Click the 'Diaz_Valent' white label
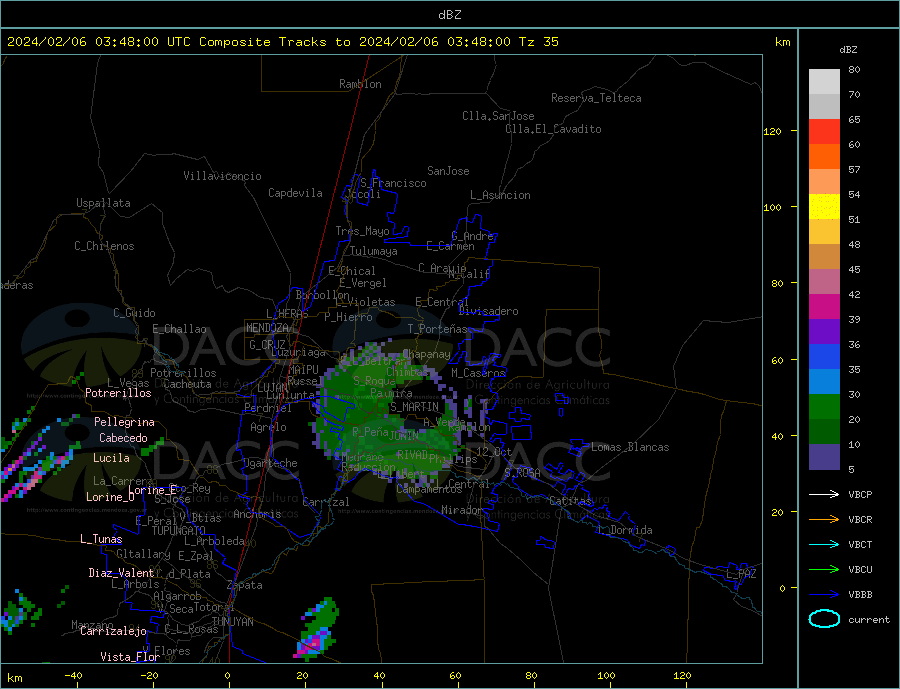The width and height of the screenshot is (900, 689). point(121,573)
